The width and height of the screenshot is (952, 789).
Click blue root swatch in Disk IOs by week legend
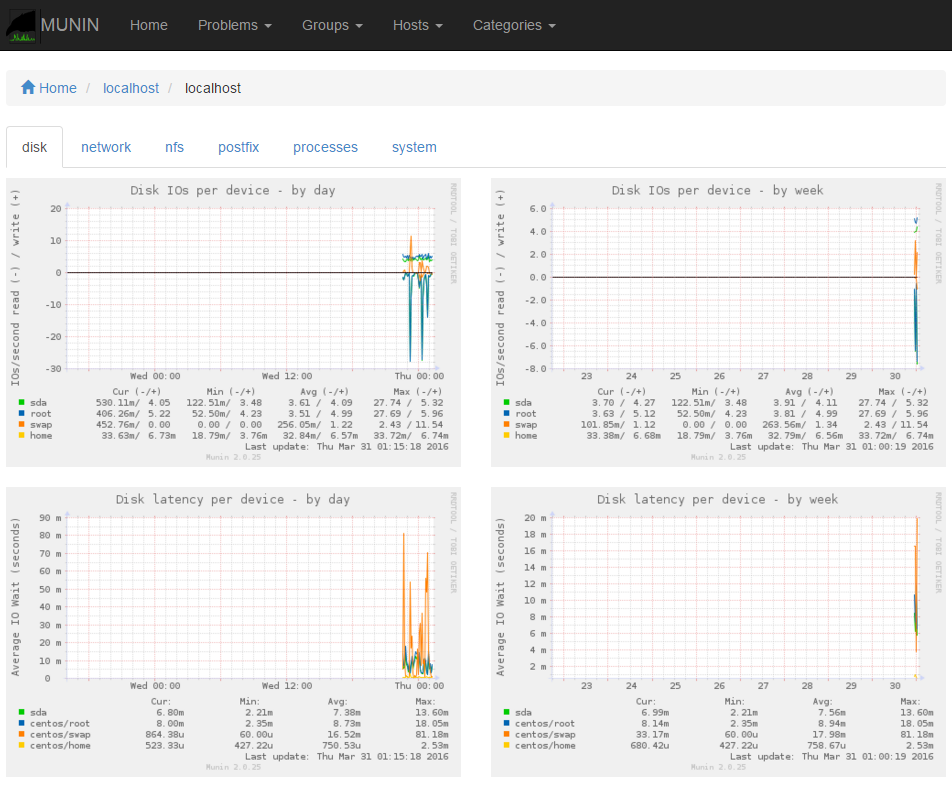(x=506, y=413)
